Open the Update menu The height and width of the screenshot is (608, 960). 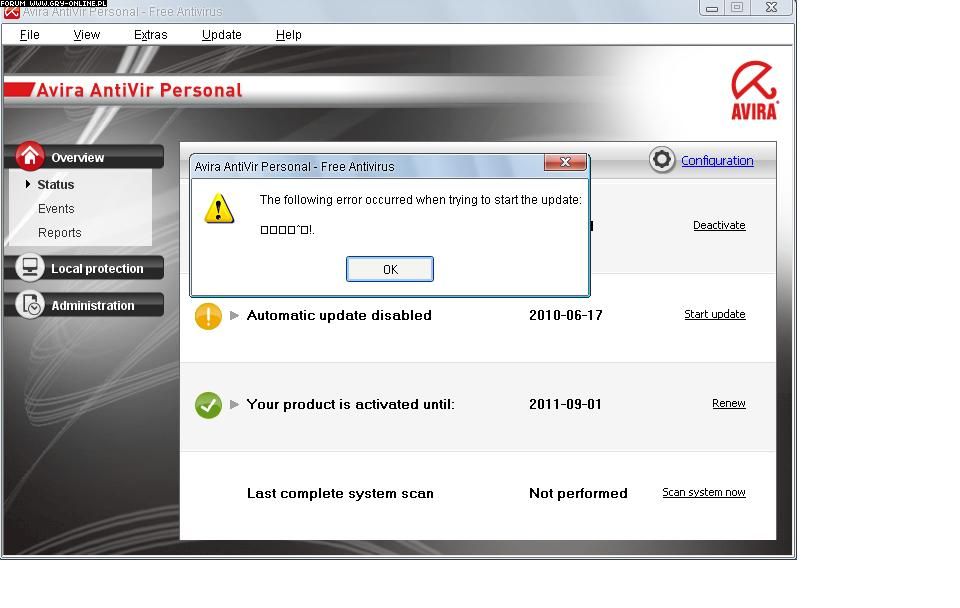pyautogui.click(x=222, y=35)
